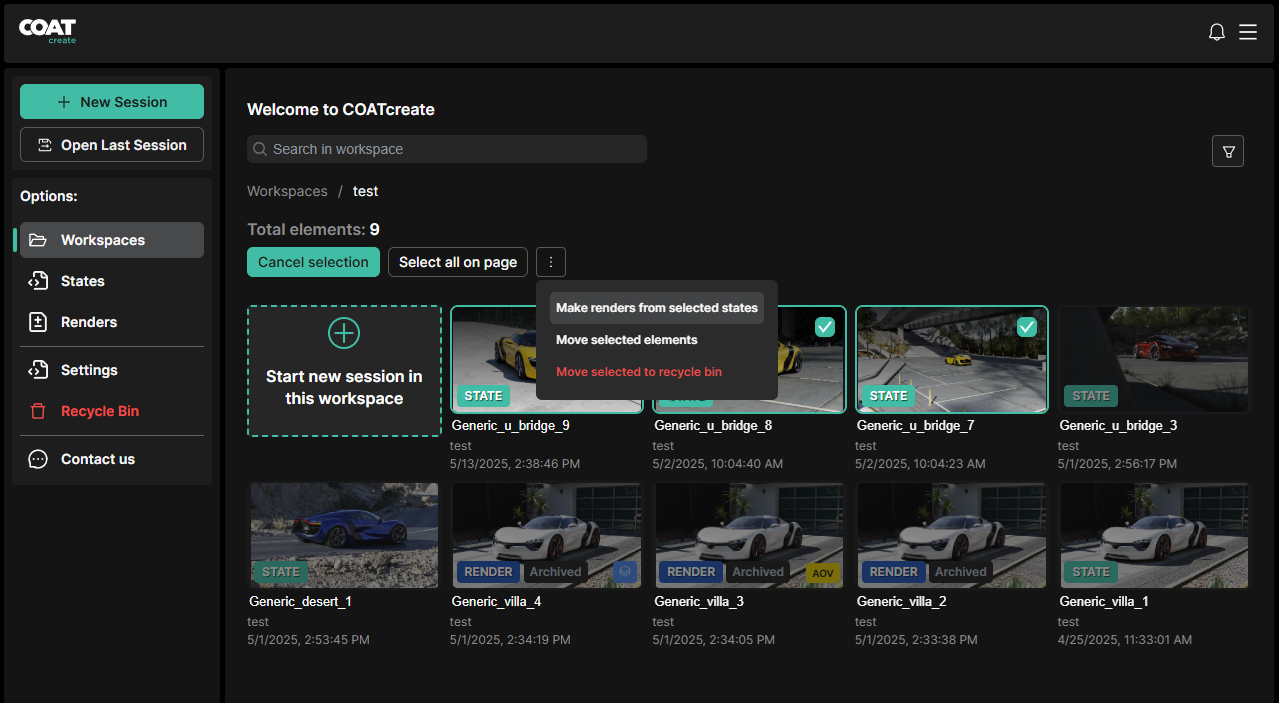The width and height of the screenshot is (1279, 703).
Task: Choose Make renders from selected states
Action: coord(656,308)
